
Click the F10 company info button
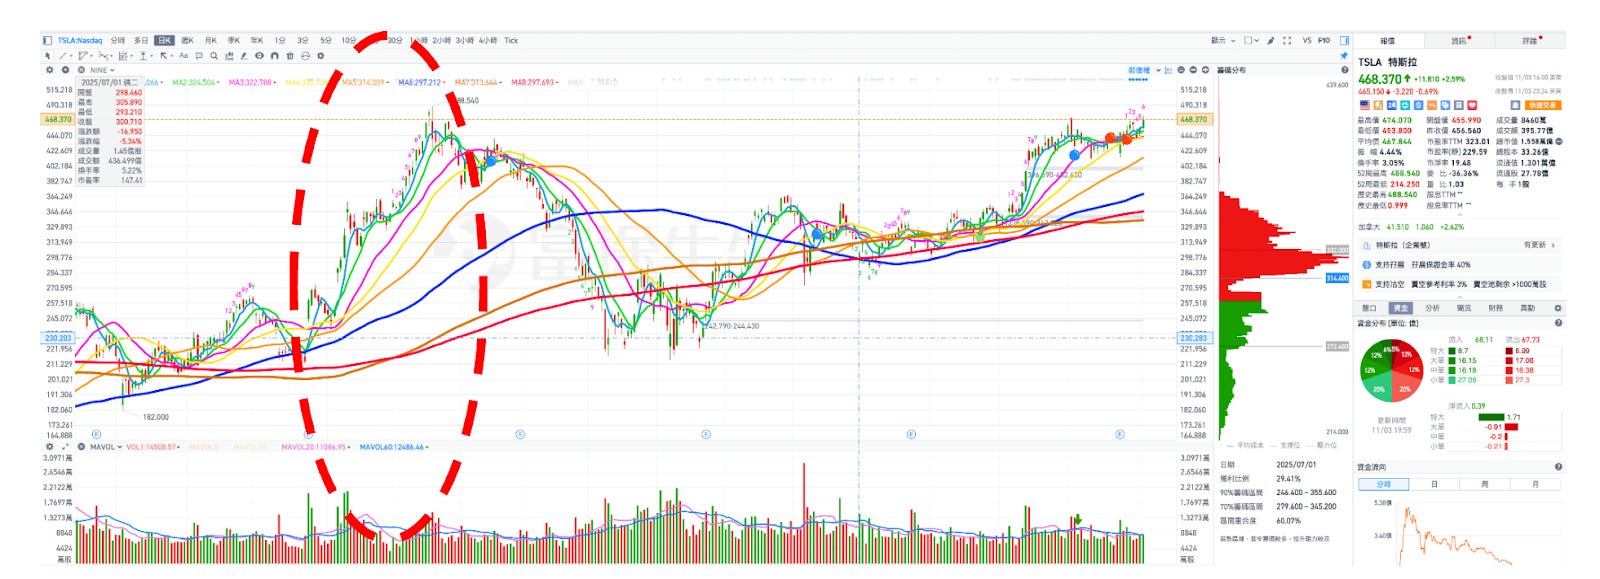click(x=1324, y=41)
